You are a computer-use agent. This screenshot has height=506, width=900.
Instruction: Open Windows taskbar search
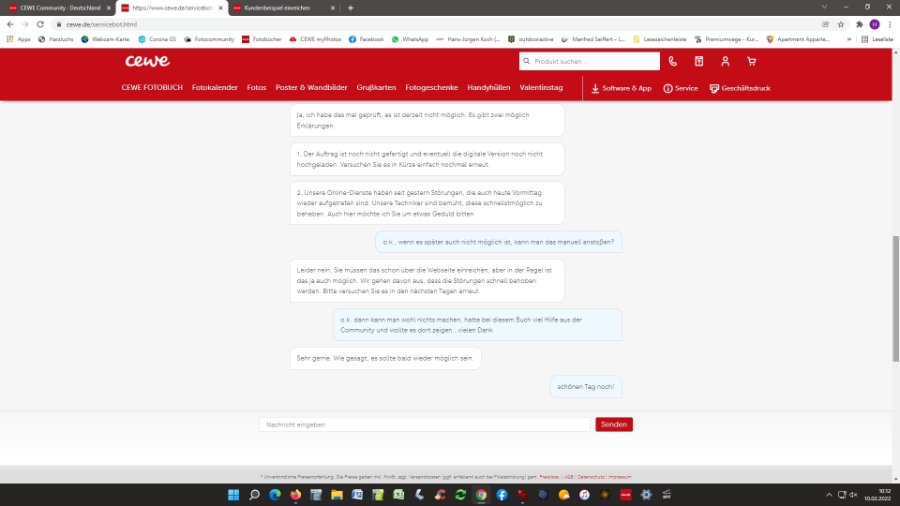pos(254,495)
